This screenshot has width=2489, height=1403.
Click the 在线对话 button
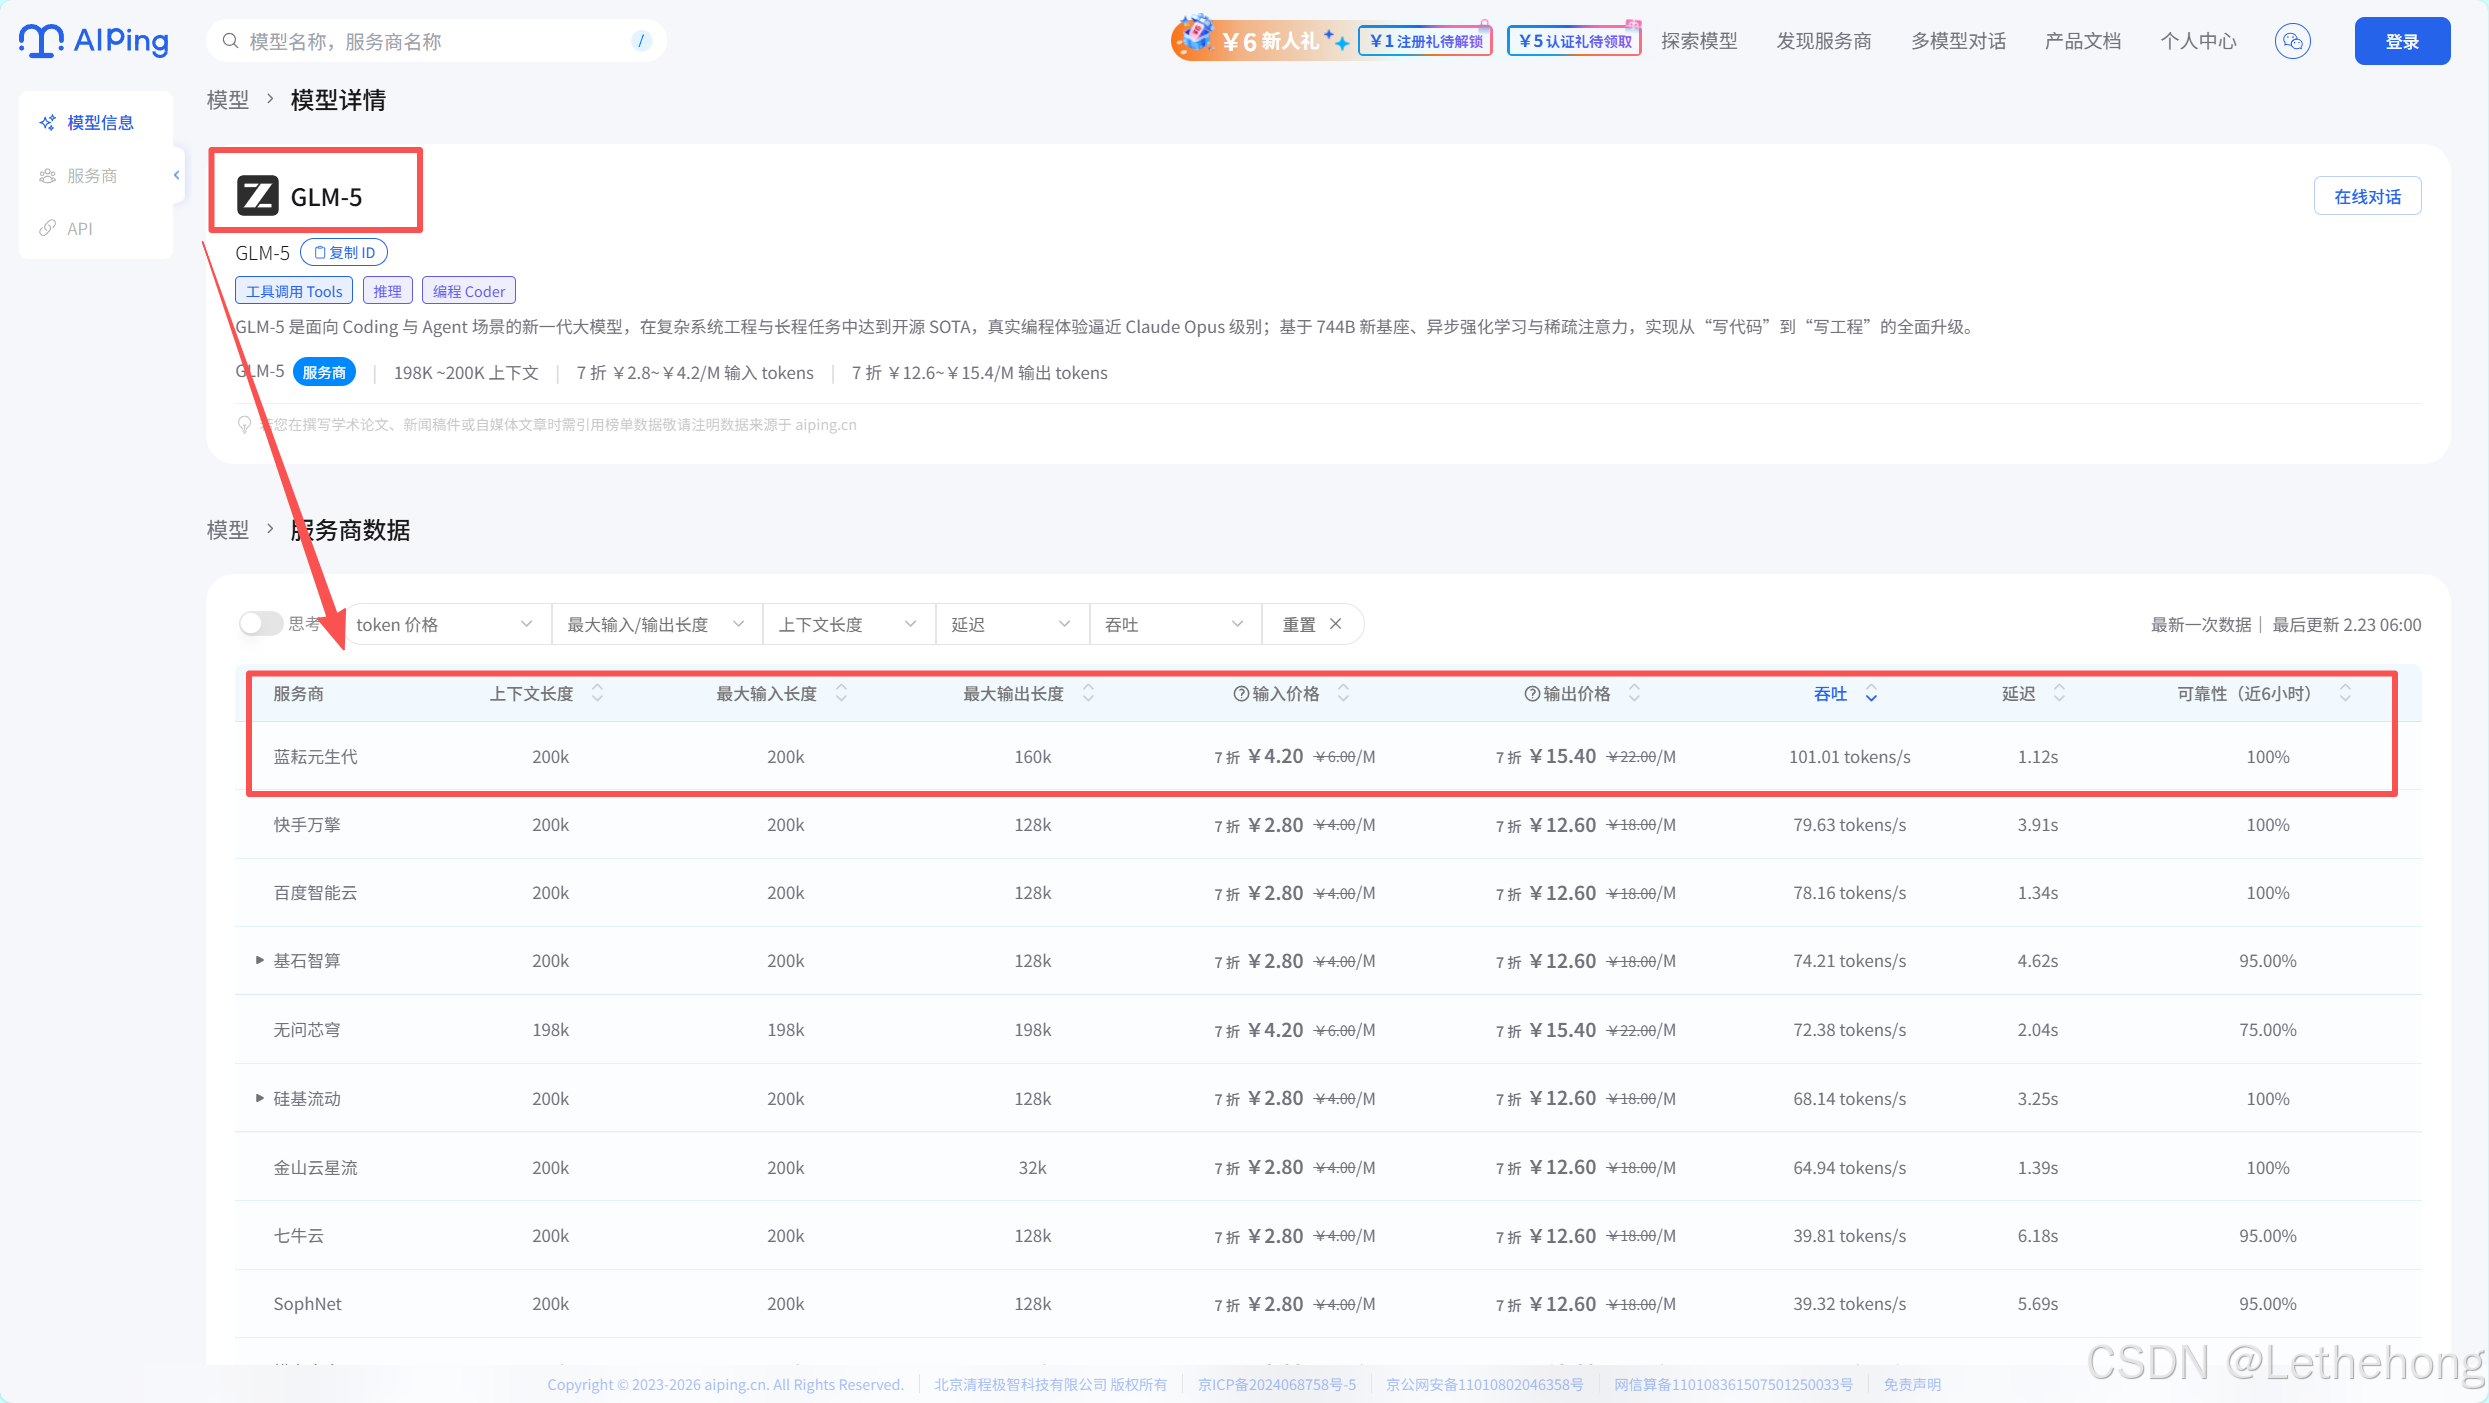coord(2366,196)
